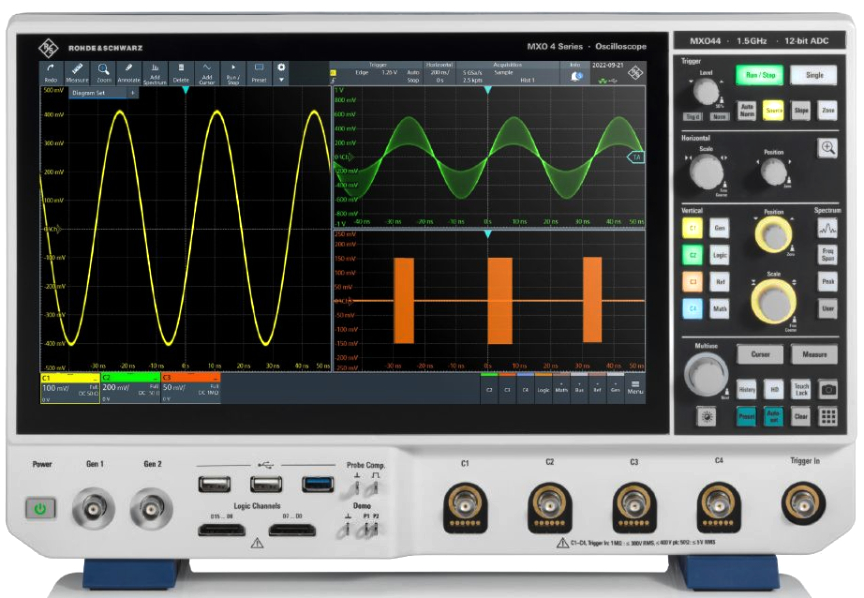
Task: Open Gen from the bottom signal bar
Action: [x=615, y=388]
